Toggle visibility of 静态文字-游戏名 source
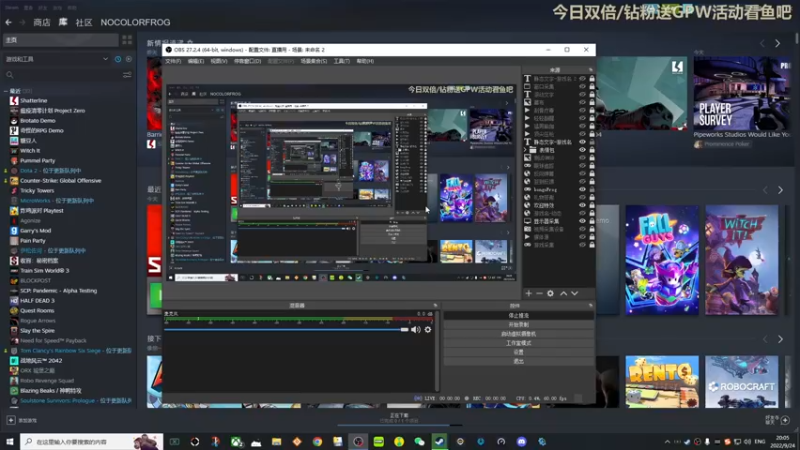The height and width of the screenshot is (450, 800). (582, 142)
